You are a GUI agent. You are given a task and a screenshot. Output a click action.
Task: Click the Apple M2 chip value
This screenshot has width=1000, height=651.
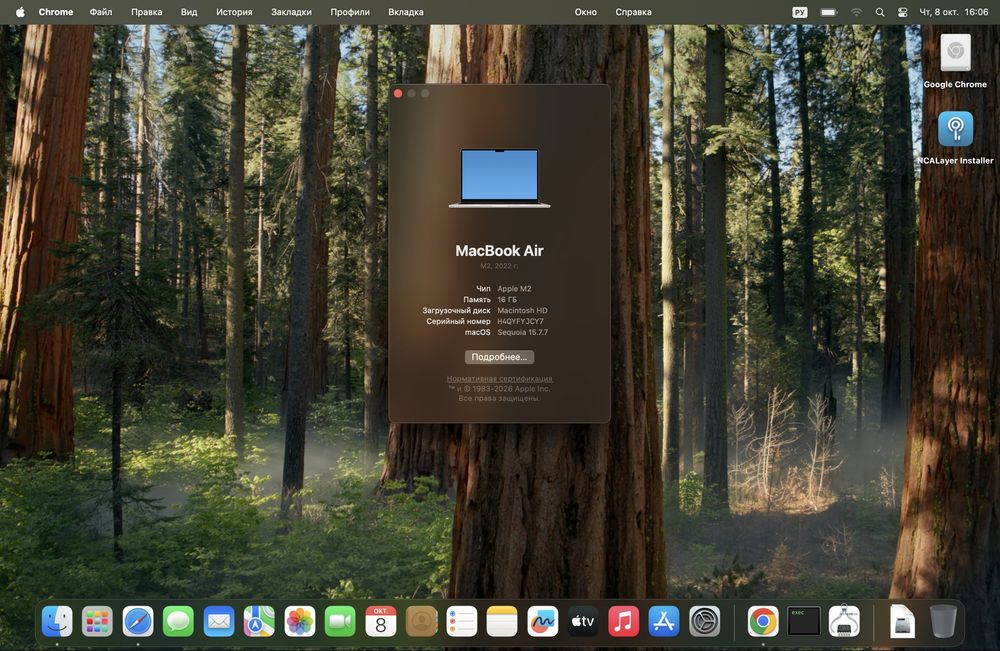514,289
